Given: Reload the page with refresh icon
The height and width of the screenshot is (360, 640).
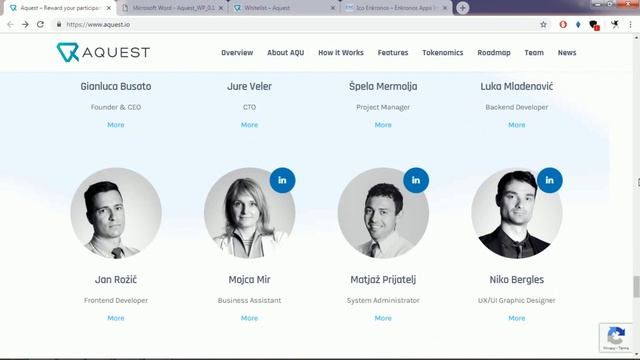Looking at the screenshot, I should (40, 24).
